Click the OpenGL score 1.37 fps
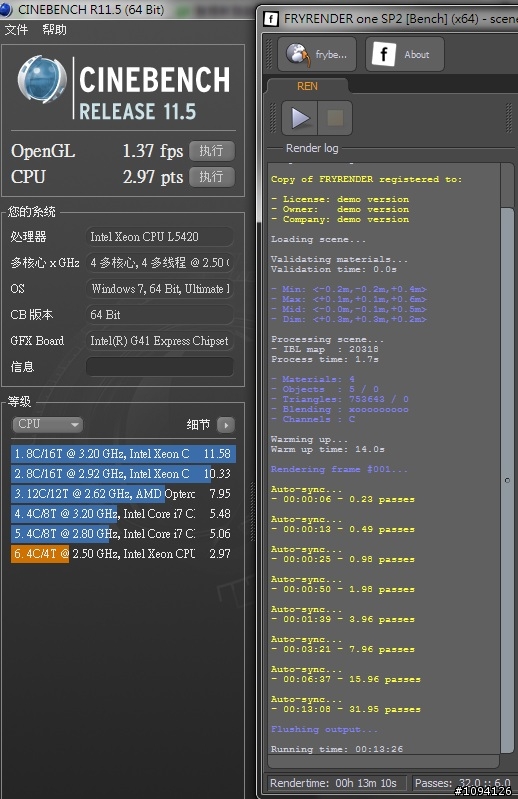Viewport: 518px width, 799px height. coord(152,151)
